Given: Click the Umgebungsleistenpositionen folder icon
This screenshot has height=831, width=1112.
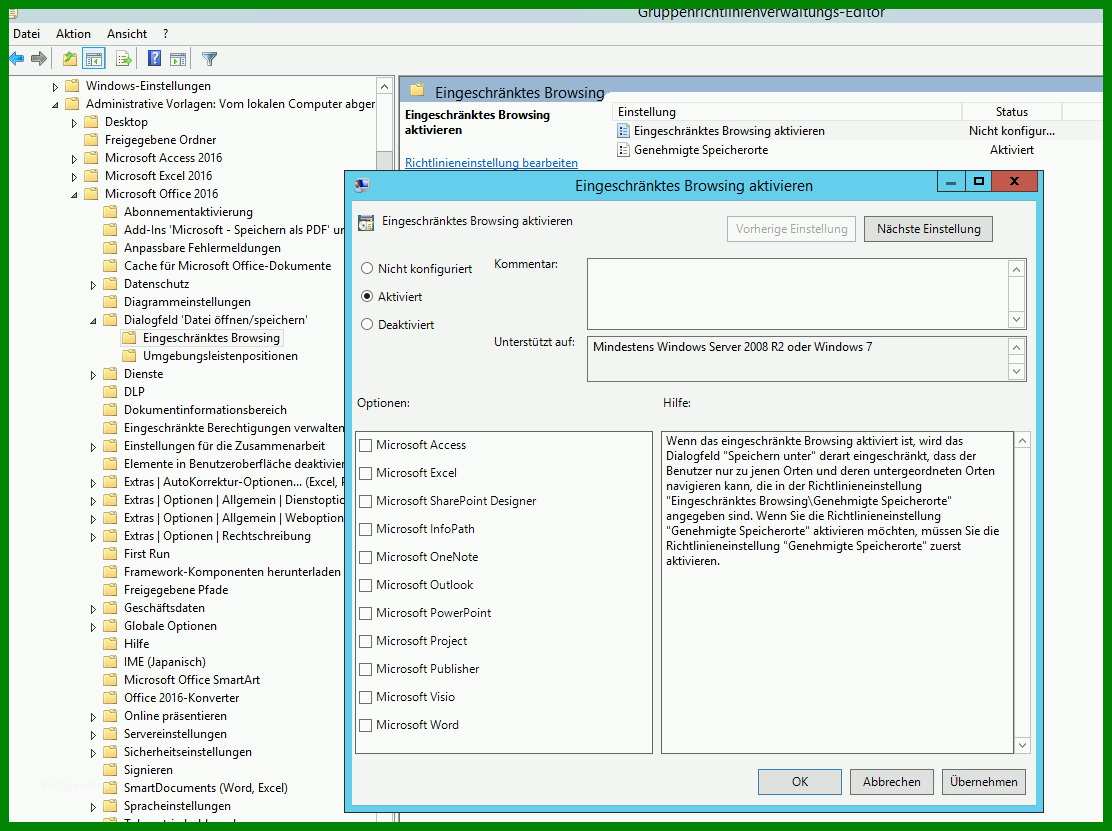Looking at the screenshot, I should click(x=129, y=356).
